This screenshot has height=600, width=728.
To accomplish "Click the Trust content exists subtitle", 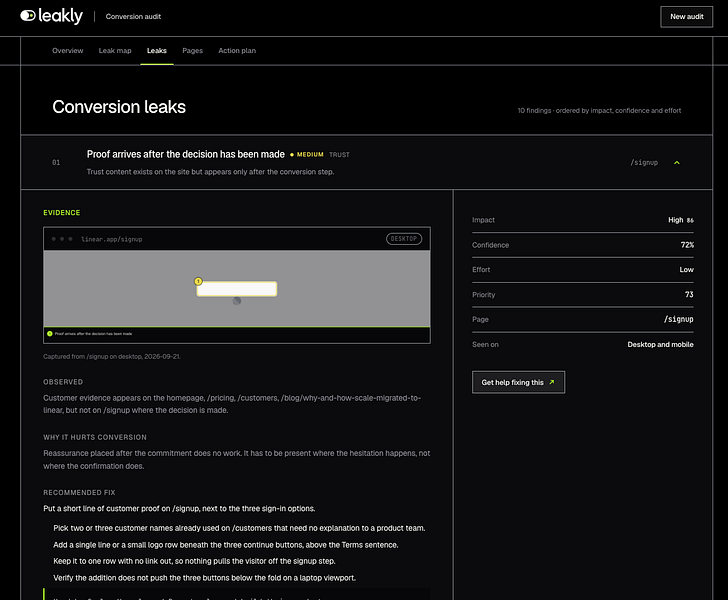I will coord(210,172).
